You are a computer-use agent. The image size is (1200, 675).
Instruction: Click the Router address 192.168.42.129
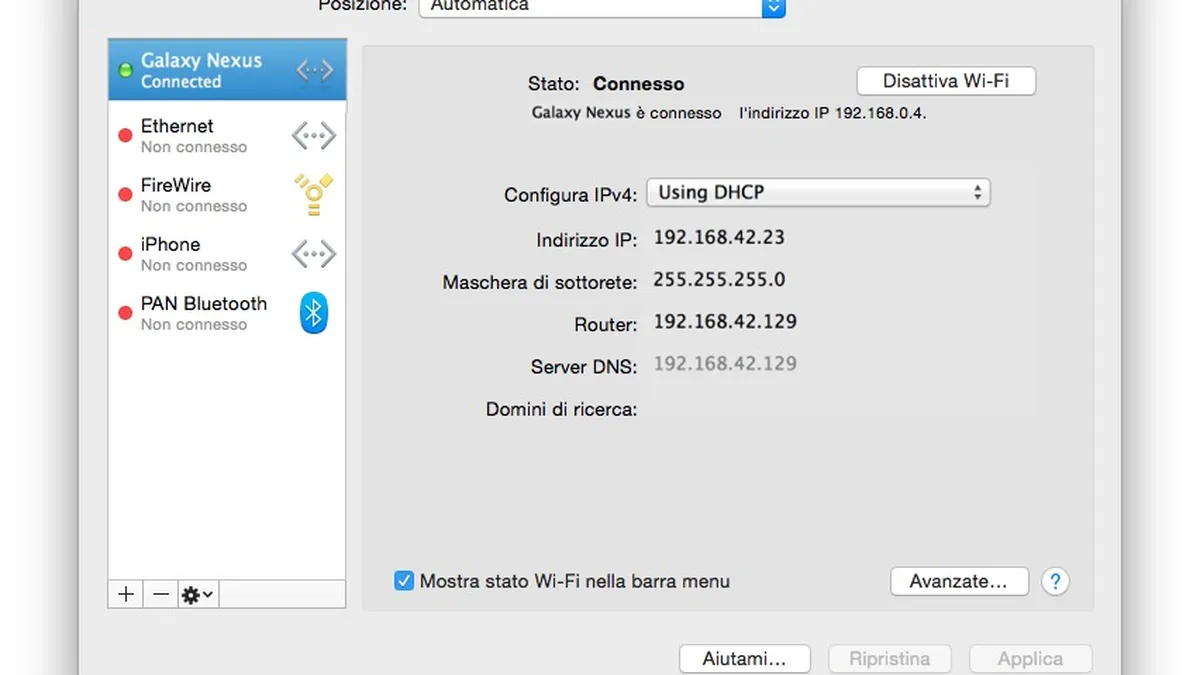(x=725, y=322)
